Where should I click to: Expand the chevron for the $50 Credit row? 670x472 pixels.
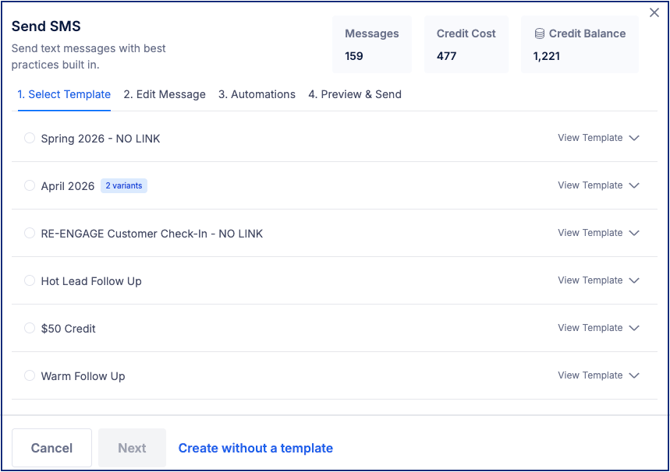click(x=634, y=328)
